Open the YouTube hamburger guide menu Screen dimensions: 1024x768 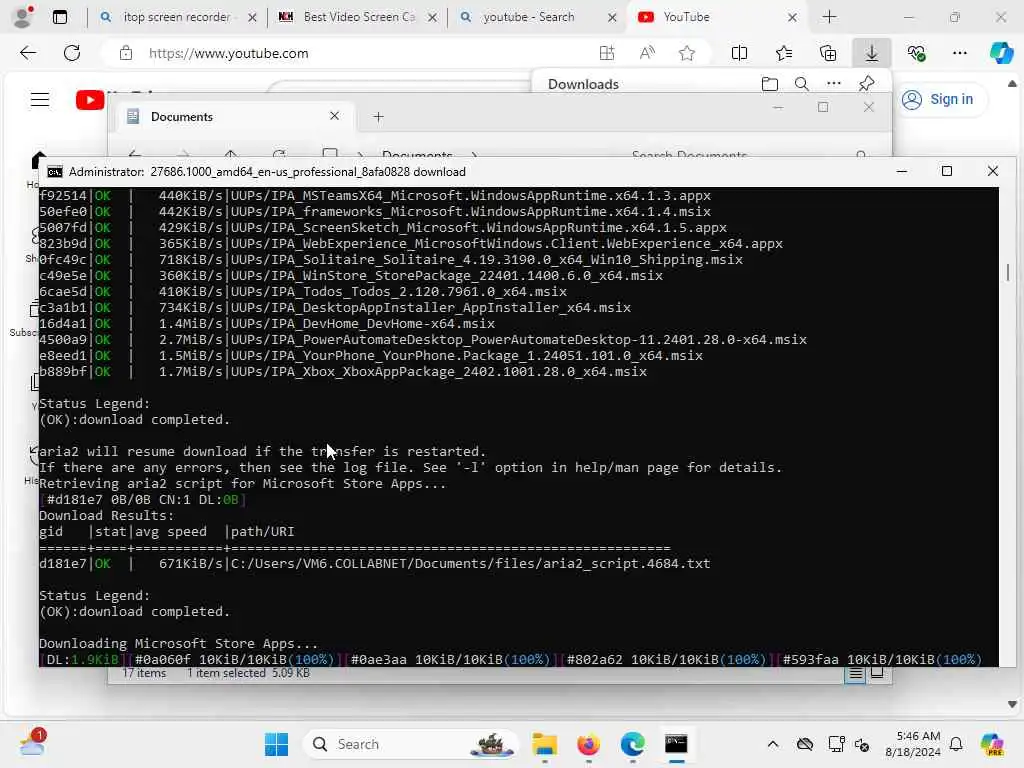40,99
